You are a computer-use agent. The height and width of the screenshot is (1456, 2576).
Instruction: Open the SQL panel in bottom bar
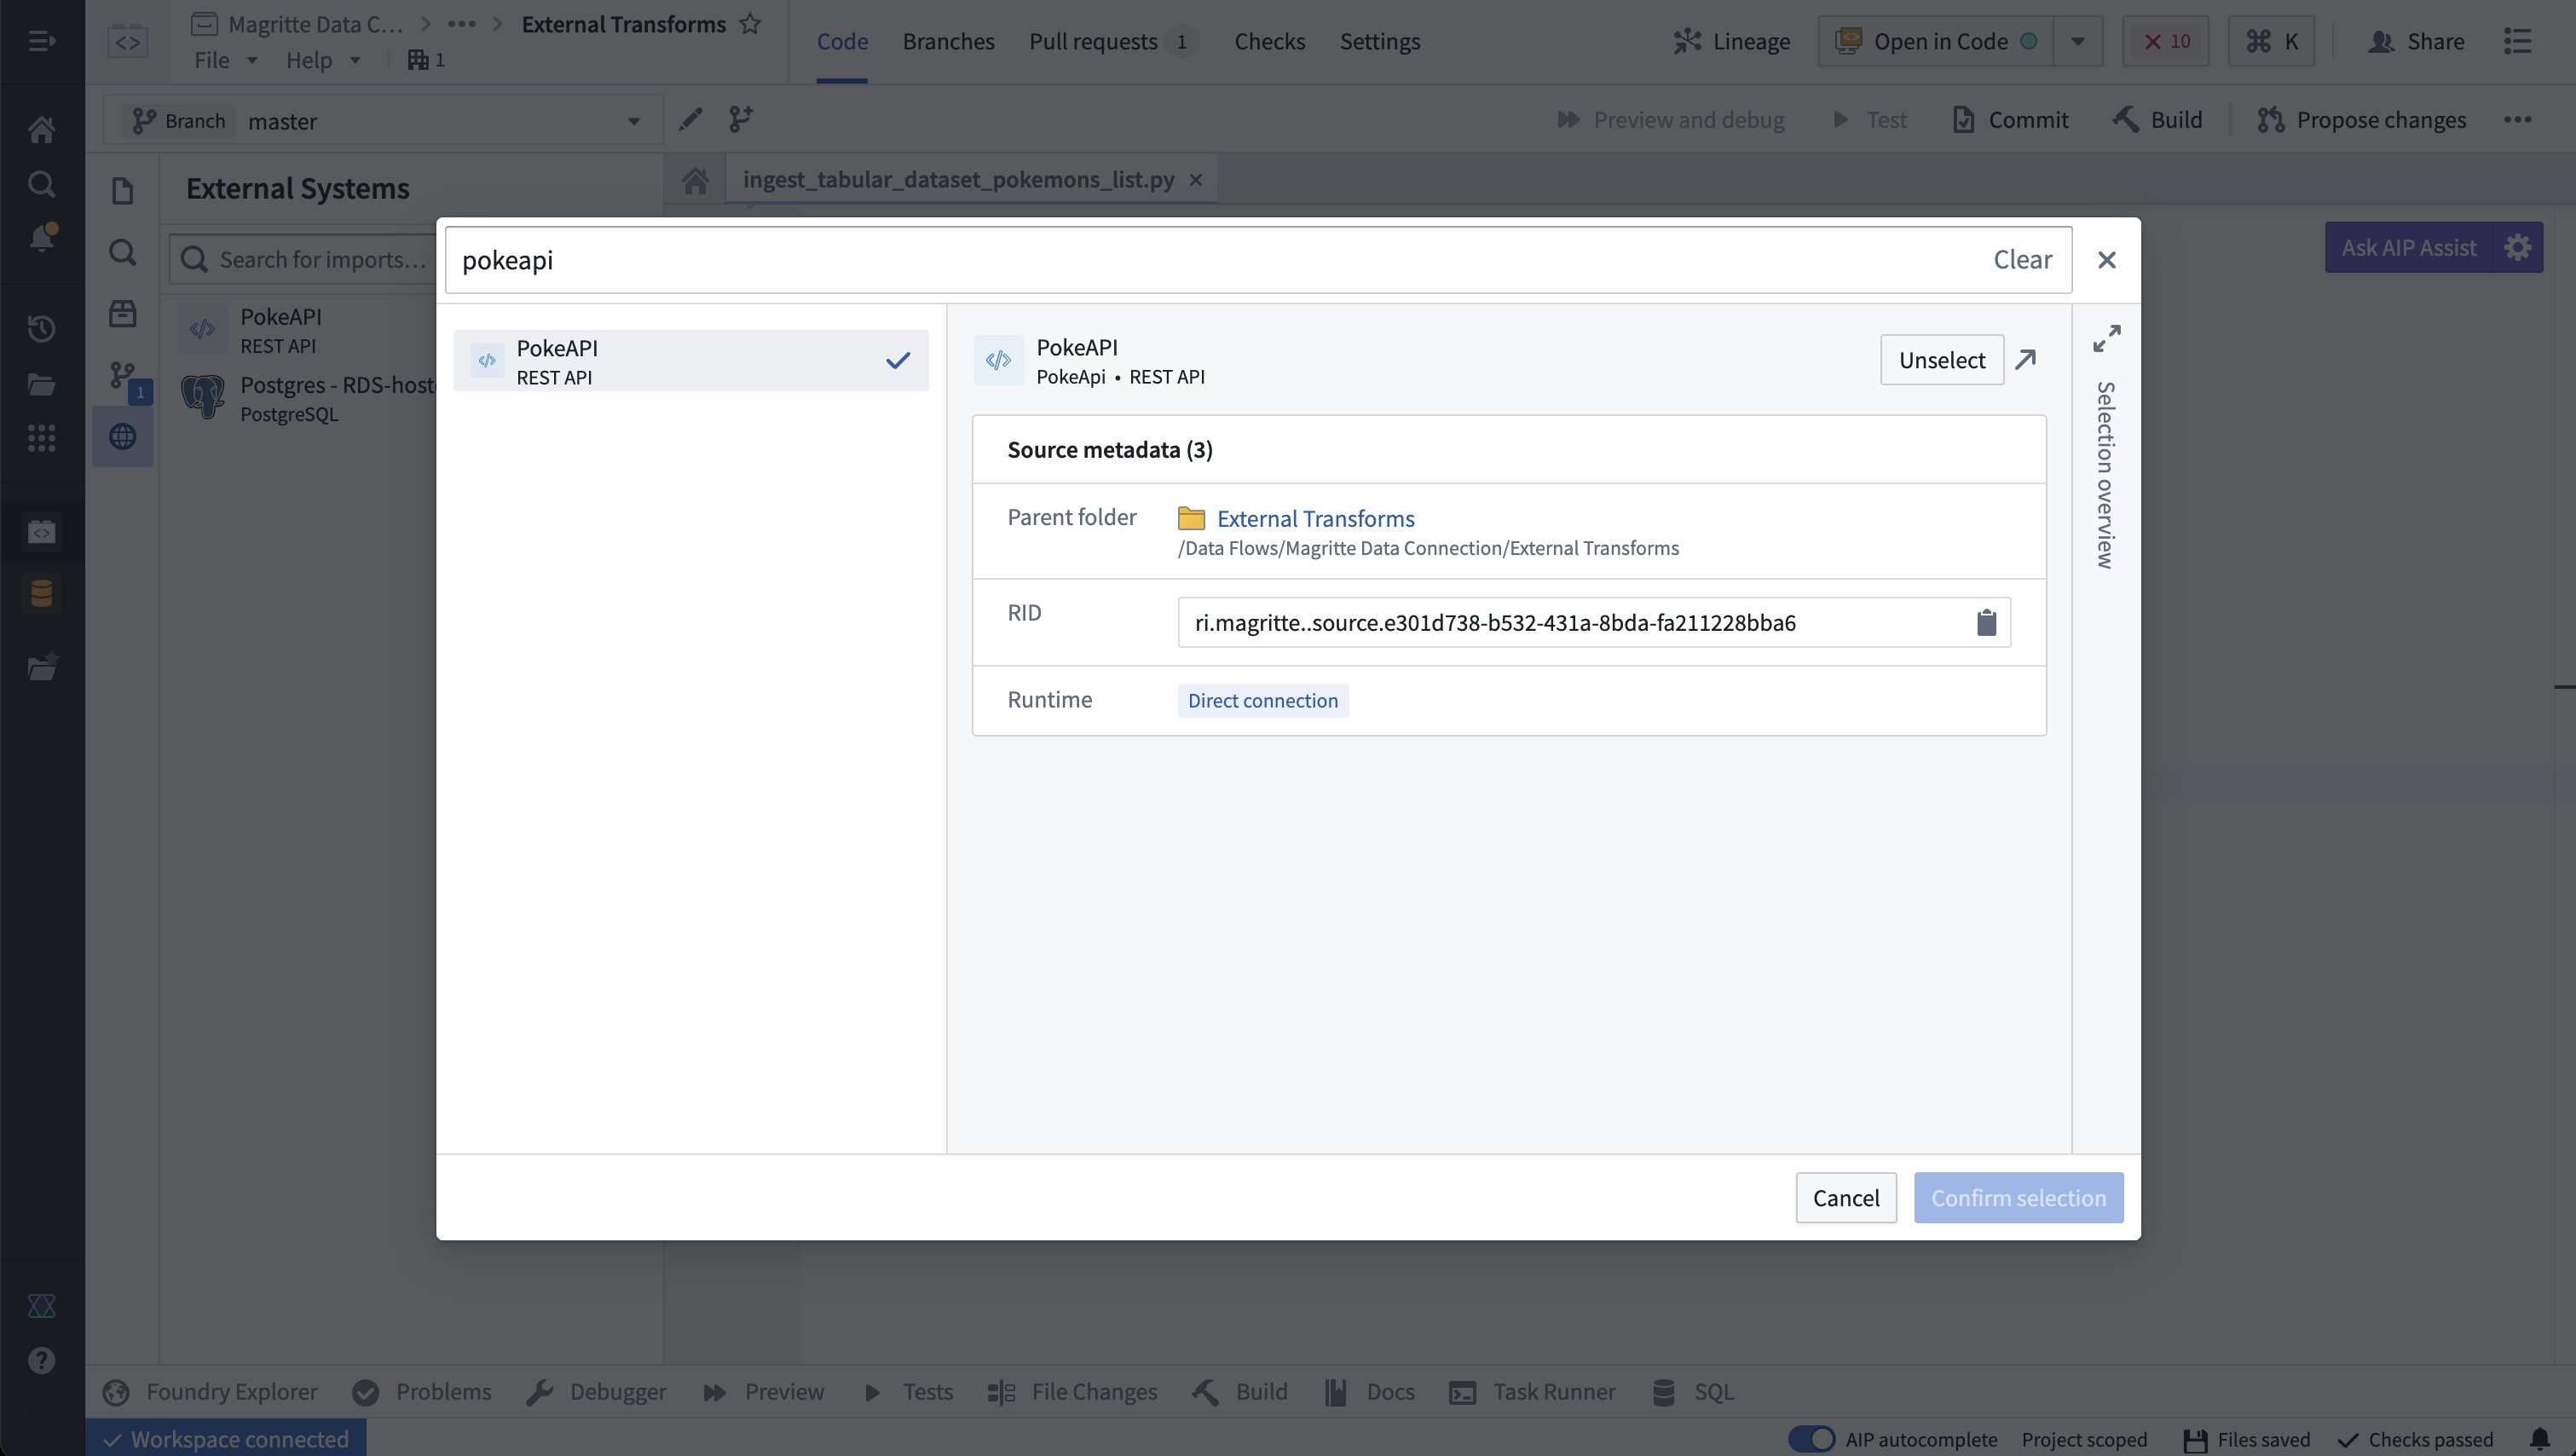(x=1694, y=1392)
